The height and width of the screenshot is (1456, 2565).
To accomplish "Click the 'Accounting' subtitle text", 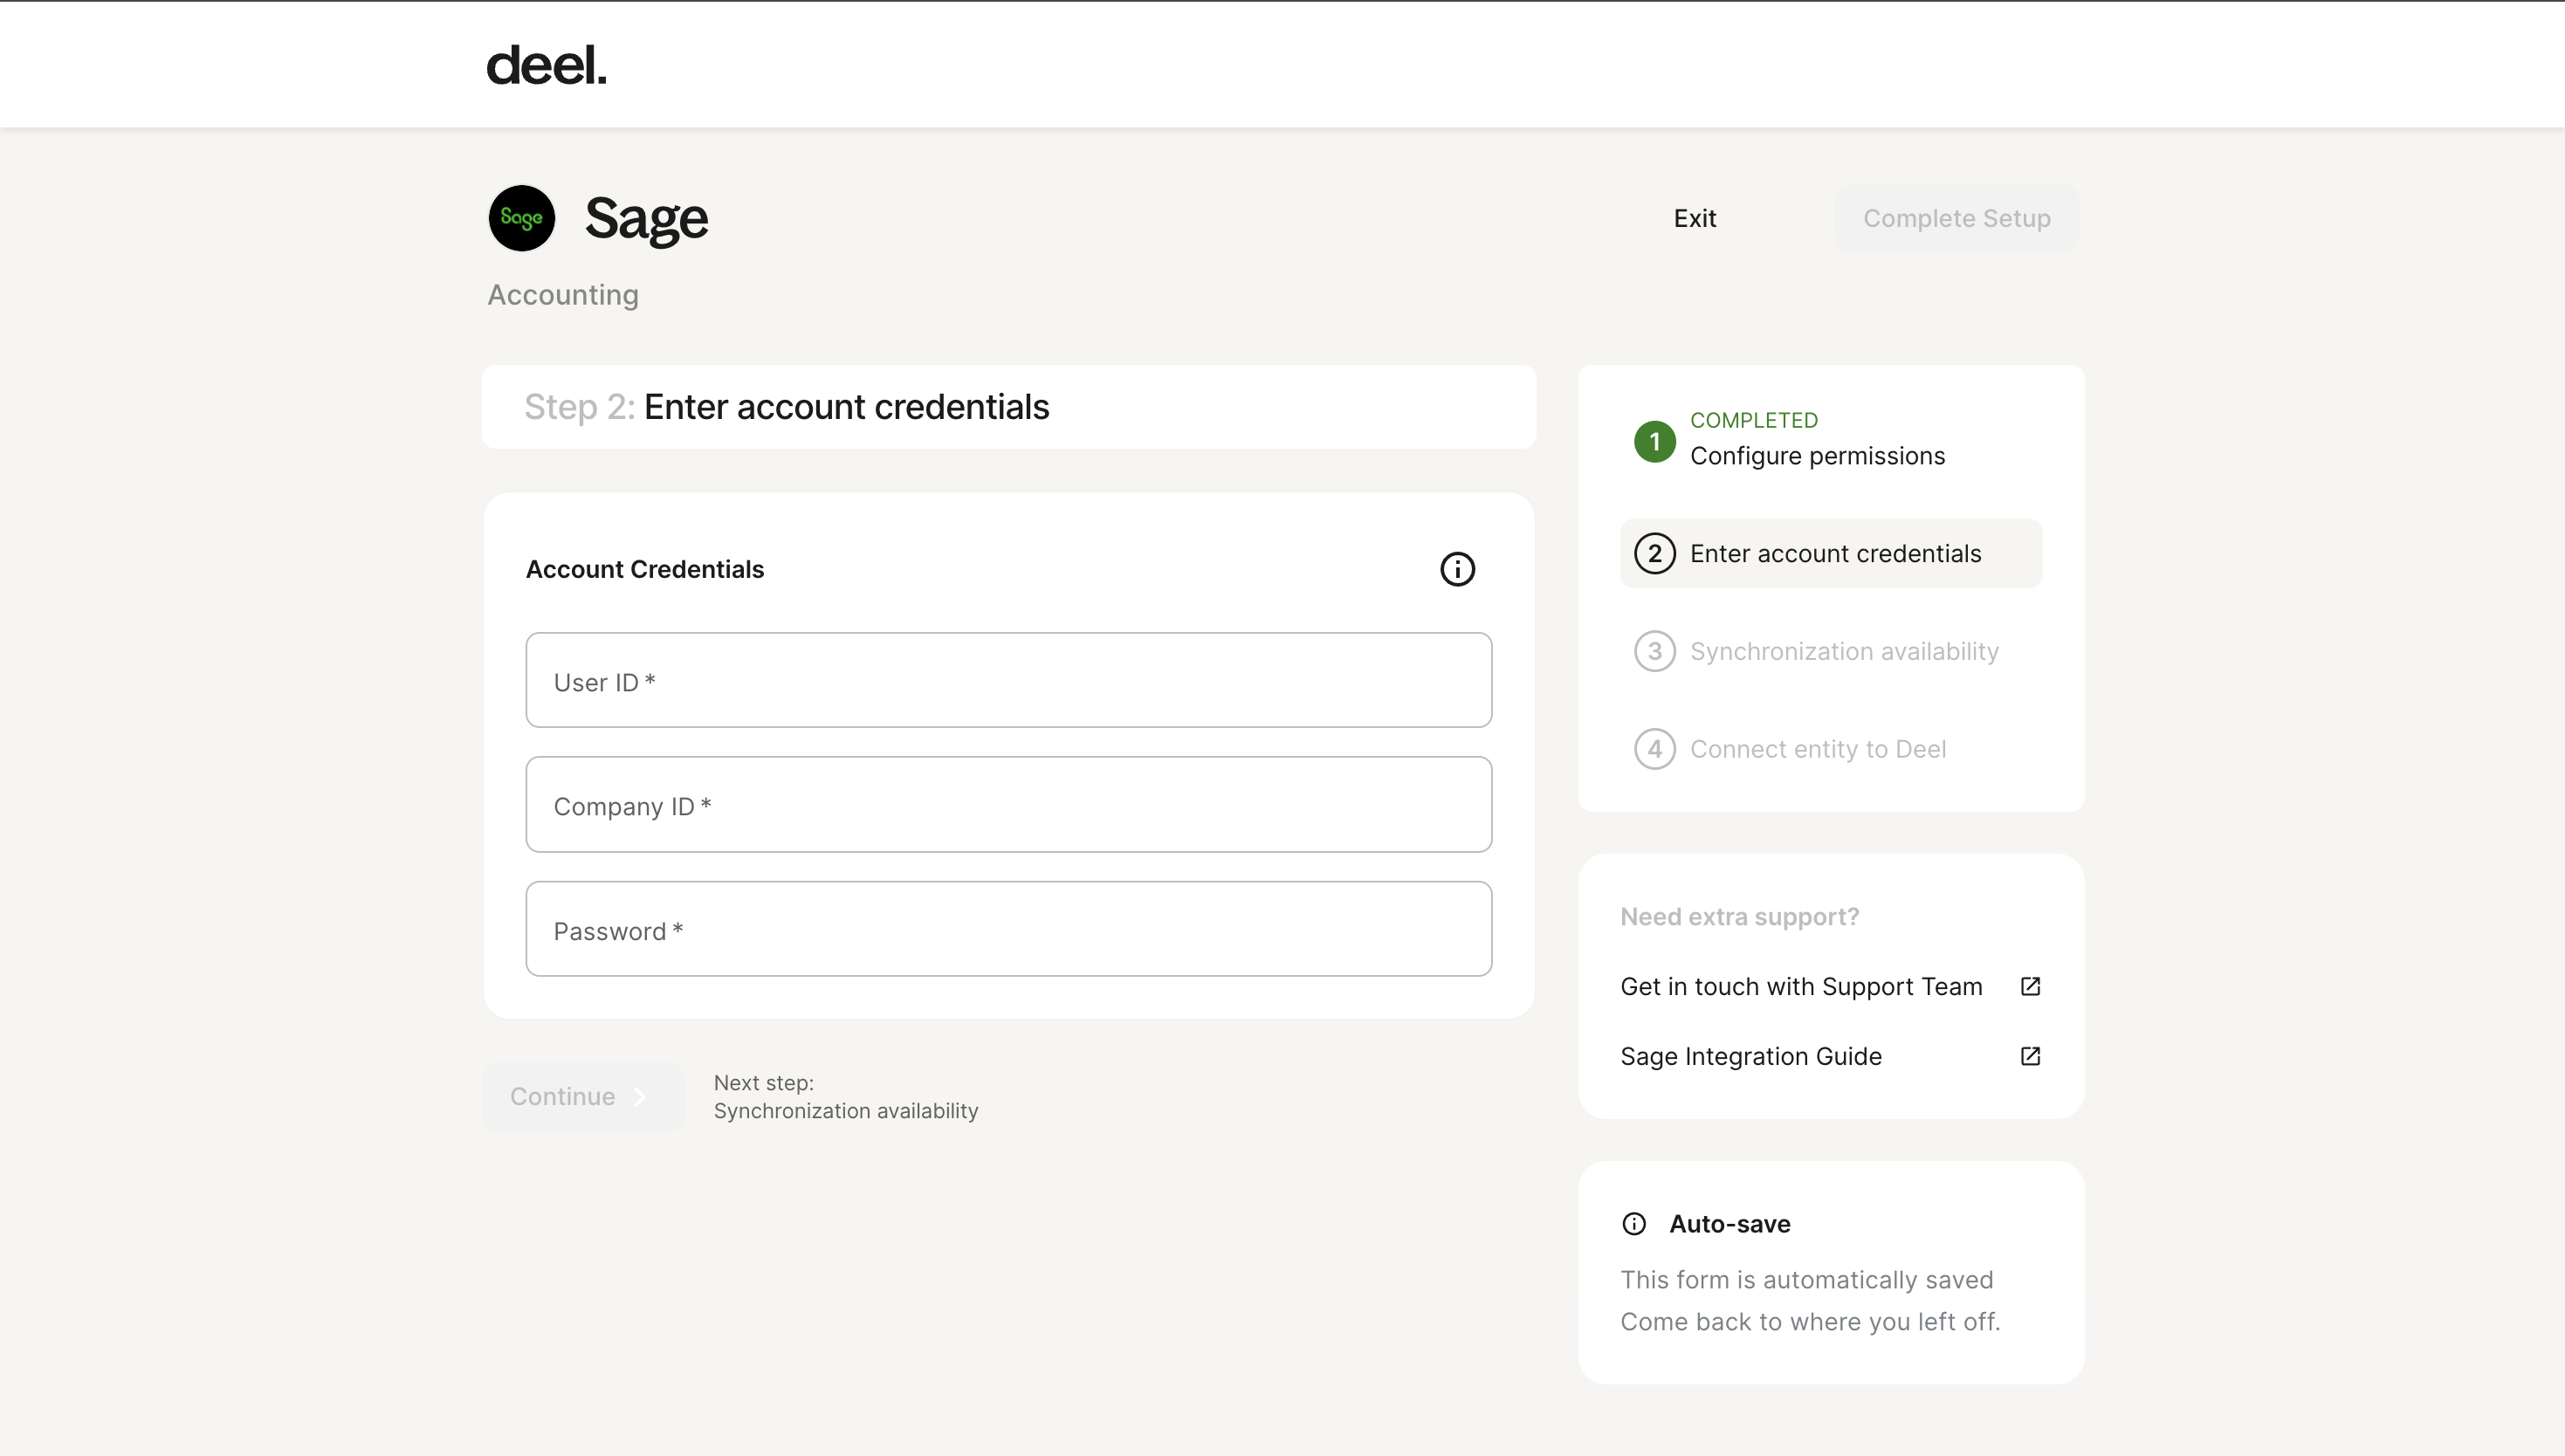I will pos(563,295).
